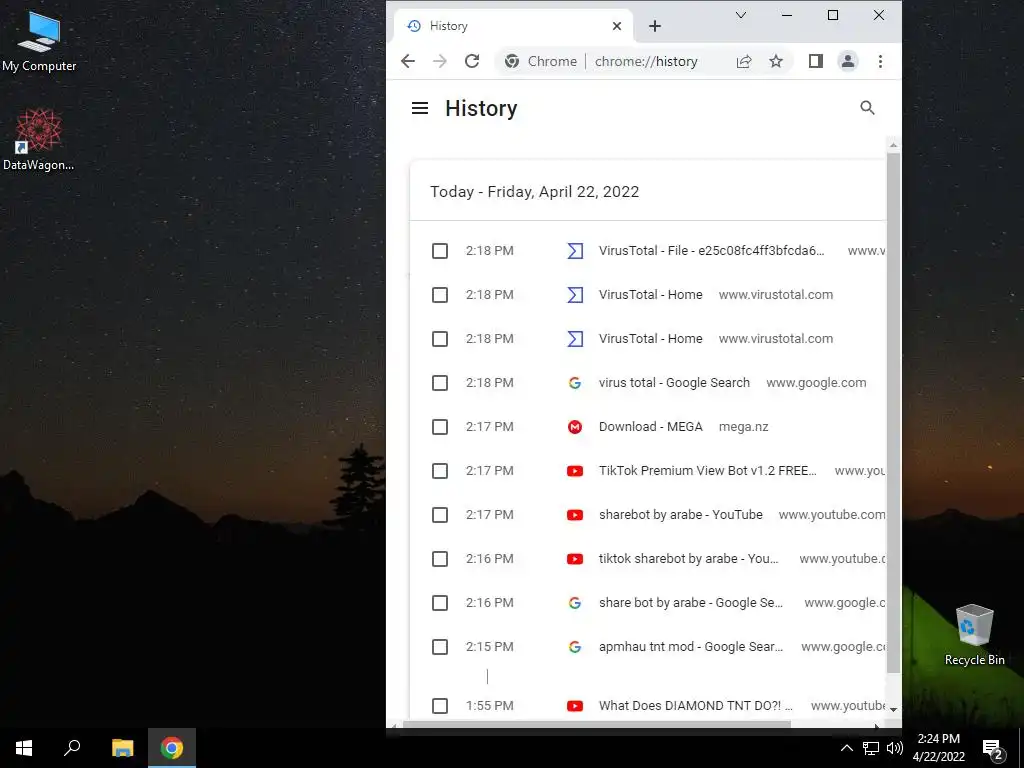The width and height of the screenshot is (1024, 768).
Task: Check the DIAMOND TNT entry checkbox
Action: tap(440, 706)
